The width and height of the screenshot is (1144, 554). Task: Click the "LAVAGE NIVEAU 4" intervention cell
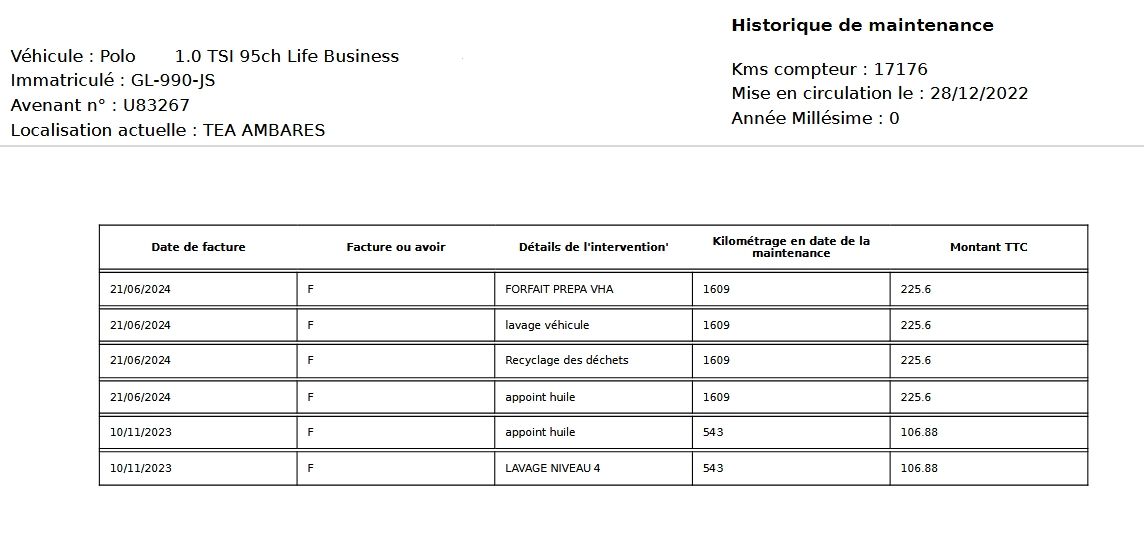click(552, 468)
